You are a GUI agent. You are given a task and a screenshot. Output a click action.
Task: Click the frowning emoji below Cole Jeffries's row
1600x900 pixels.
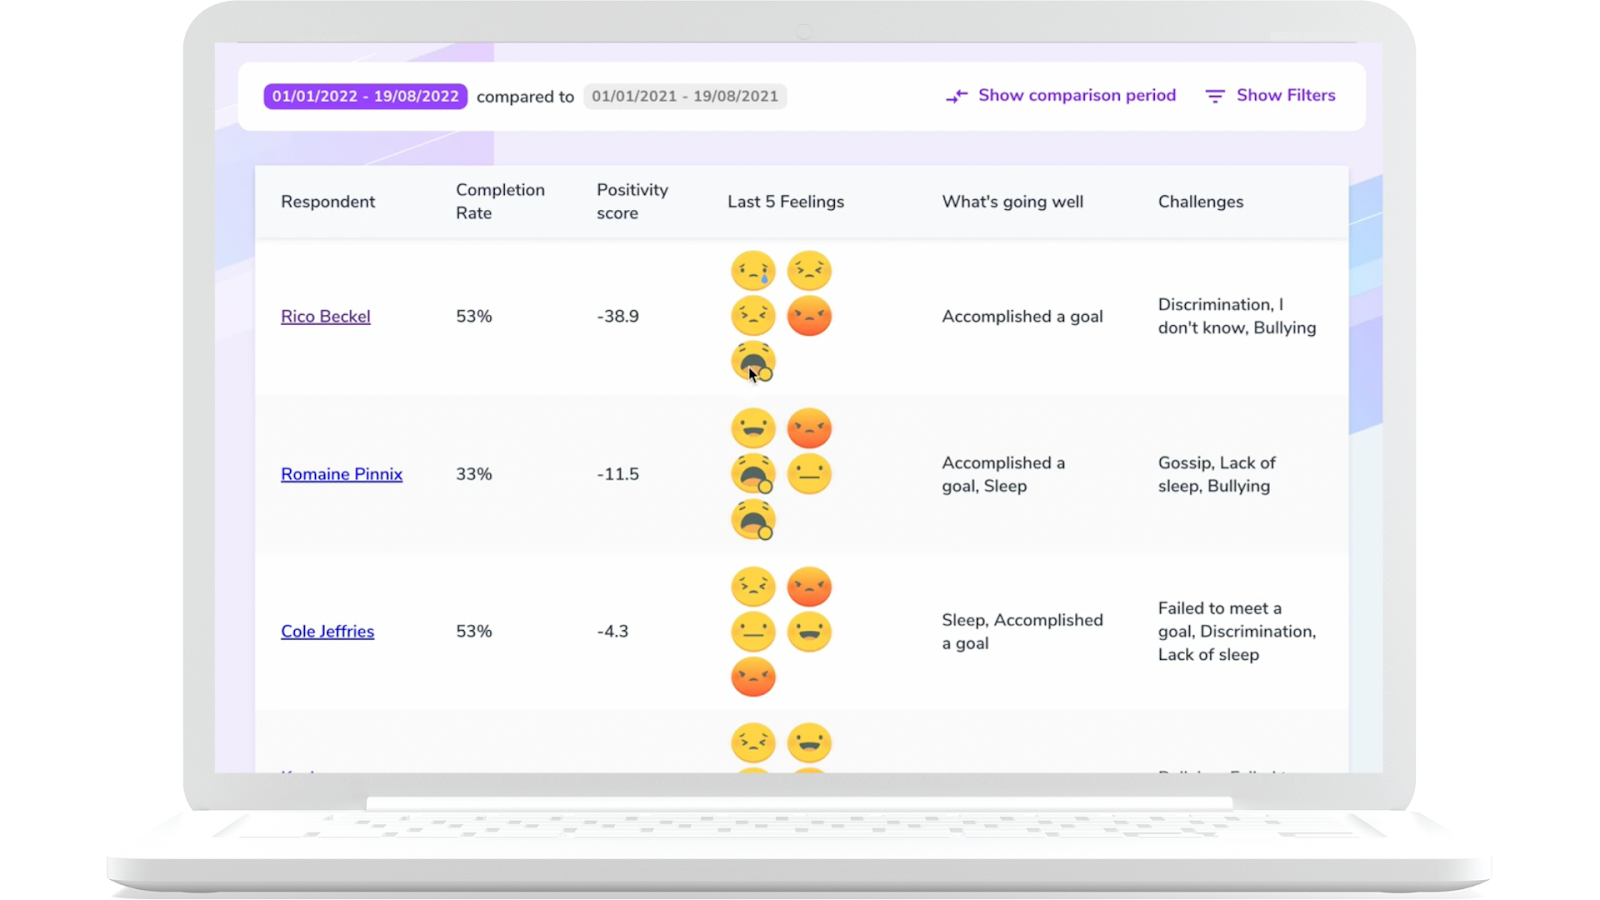[x=753, y=743]
